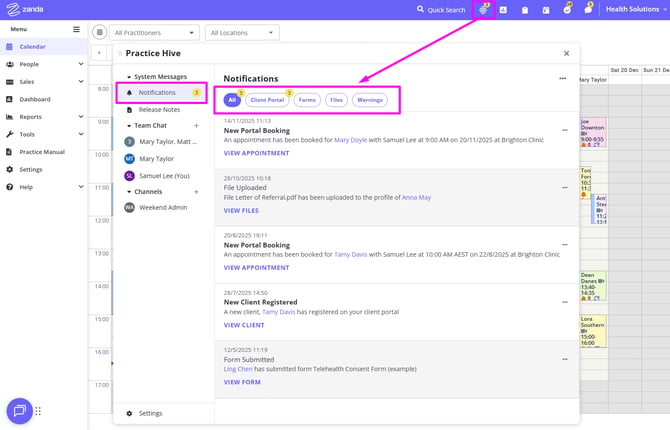Open the All Practitioners dropdown
This screenshot has height=430, width=670.
click(150, 33)
